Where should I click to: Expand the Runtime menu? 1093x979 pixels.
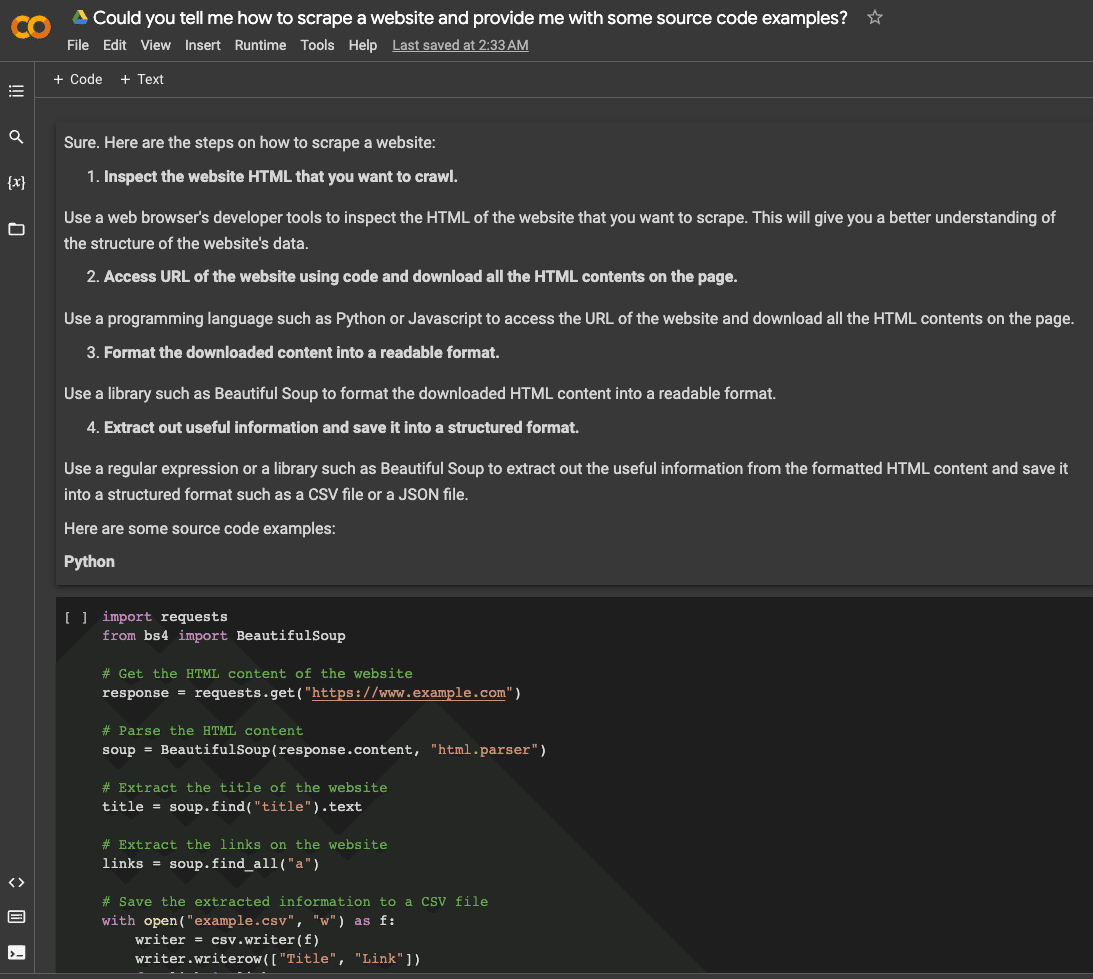click(260, 45)
